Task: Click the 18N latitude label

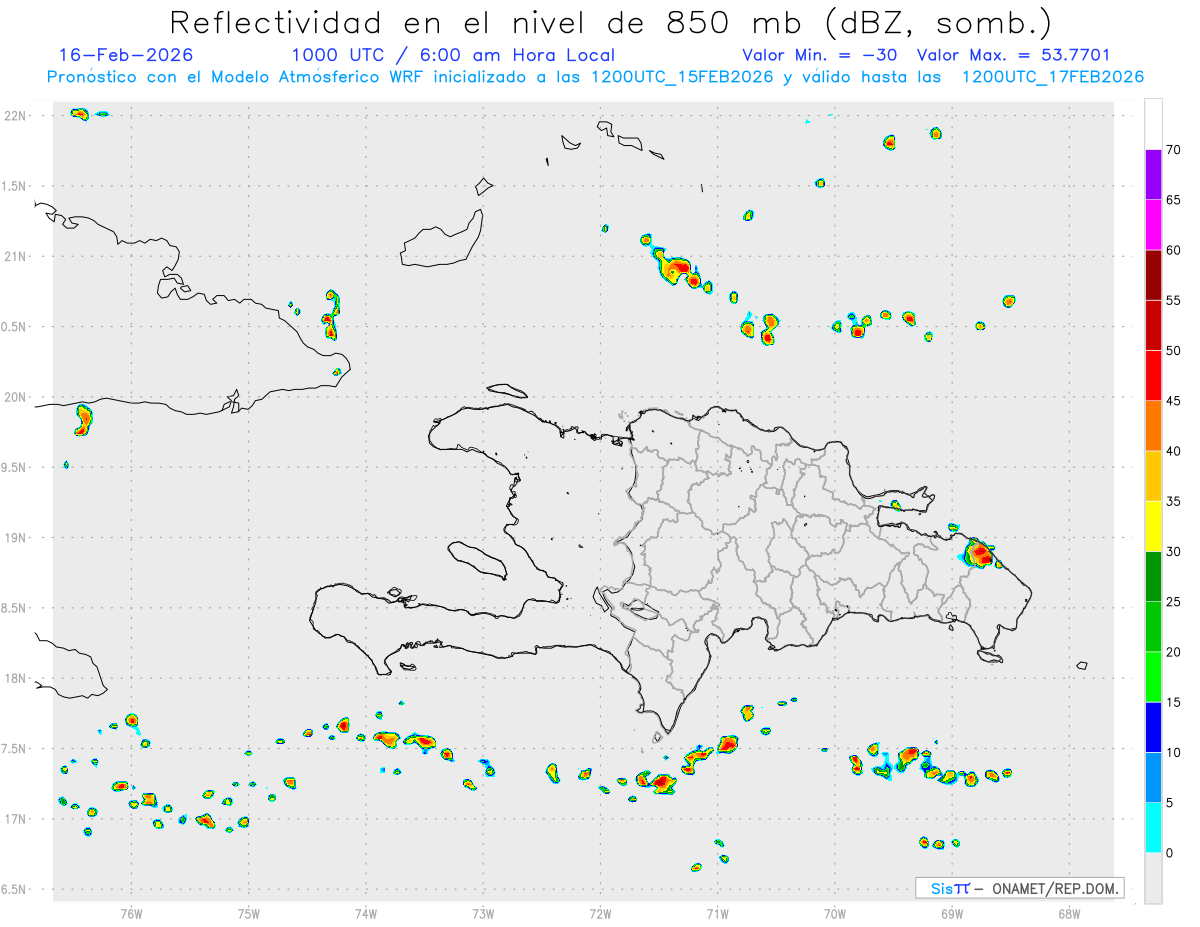Action: pyautogui.click(x=15, y=679)
